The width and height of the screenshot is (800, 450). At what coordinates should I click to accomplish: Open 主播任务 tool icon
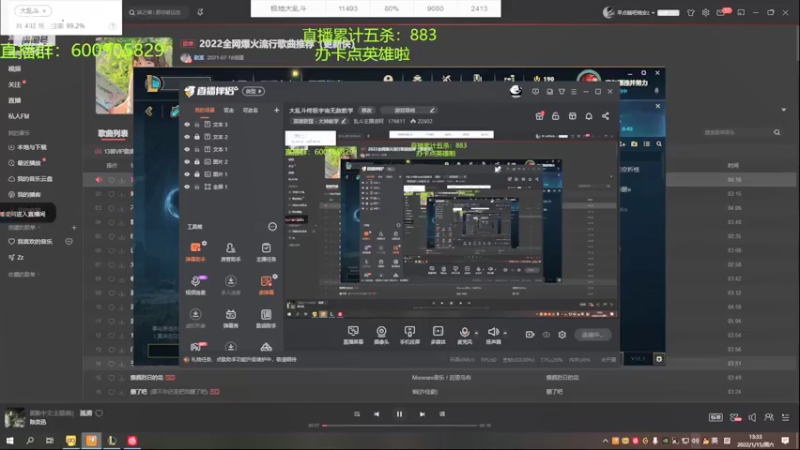click(x=266, y=252)
